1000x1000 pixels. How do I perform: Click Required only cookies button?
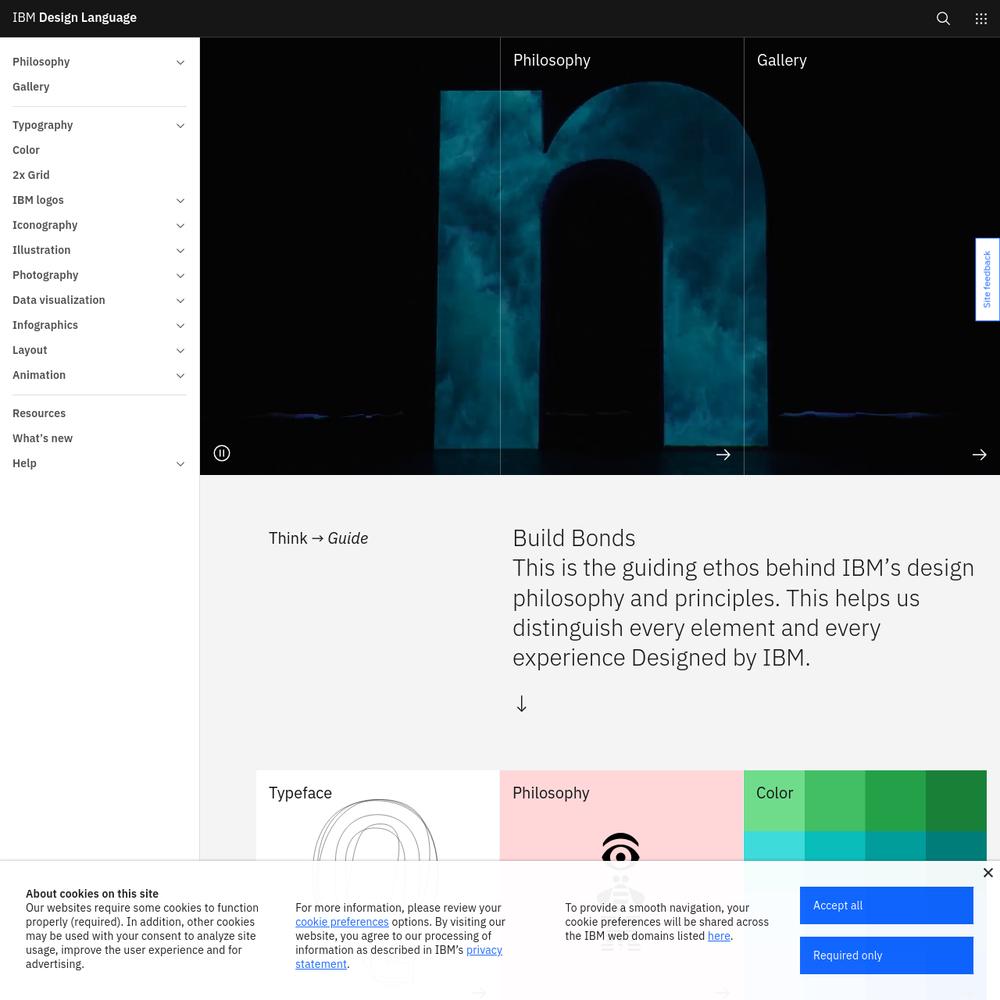886,955
